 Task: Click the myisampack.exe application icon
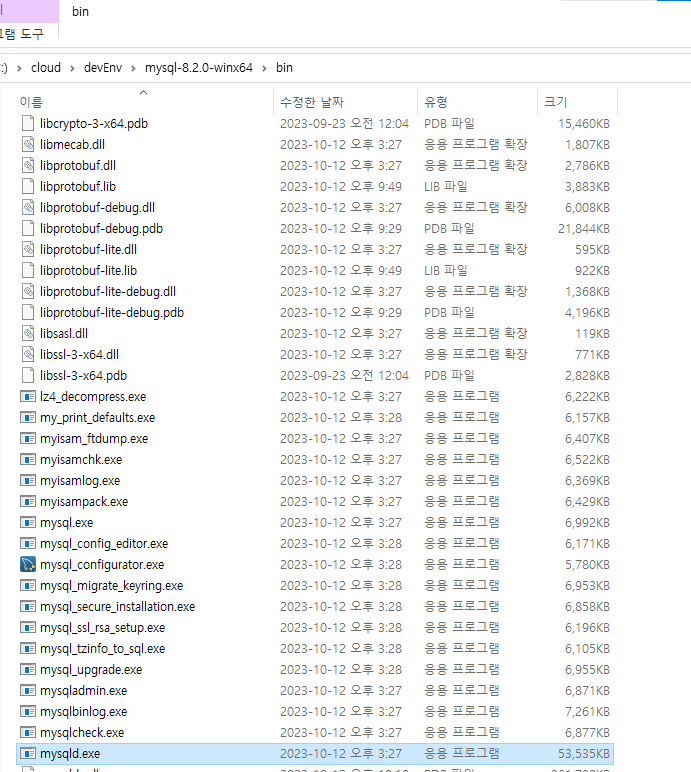pos(28,502)
